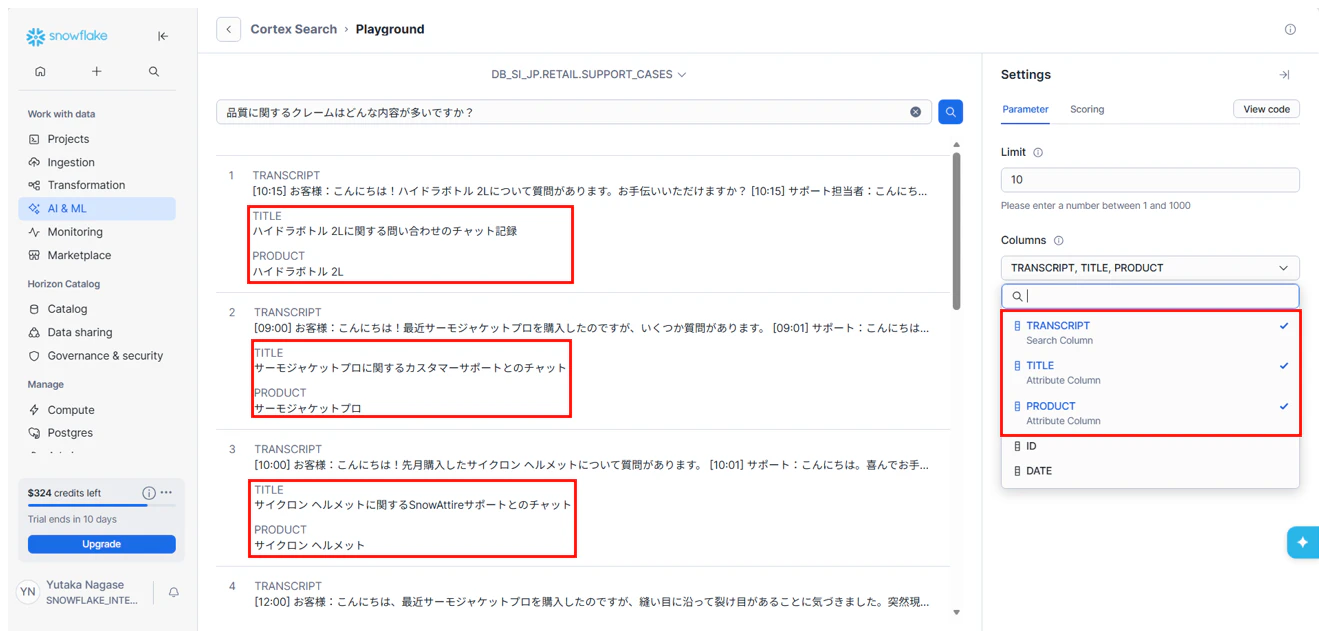
Task: Click the Limit input field
Action: [1150, 180]
